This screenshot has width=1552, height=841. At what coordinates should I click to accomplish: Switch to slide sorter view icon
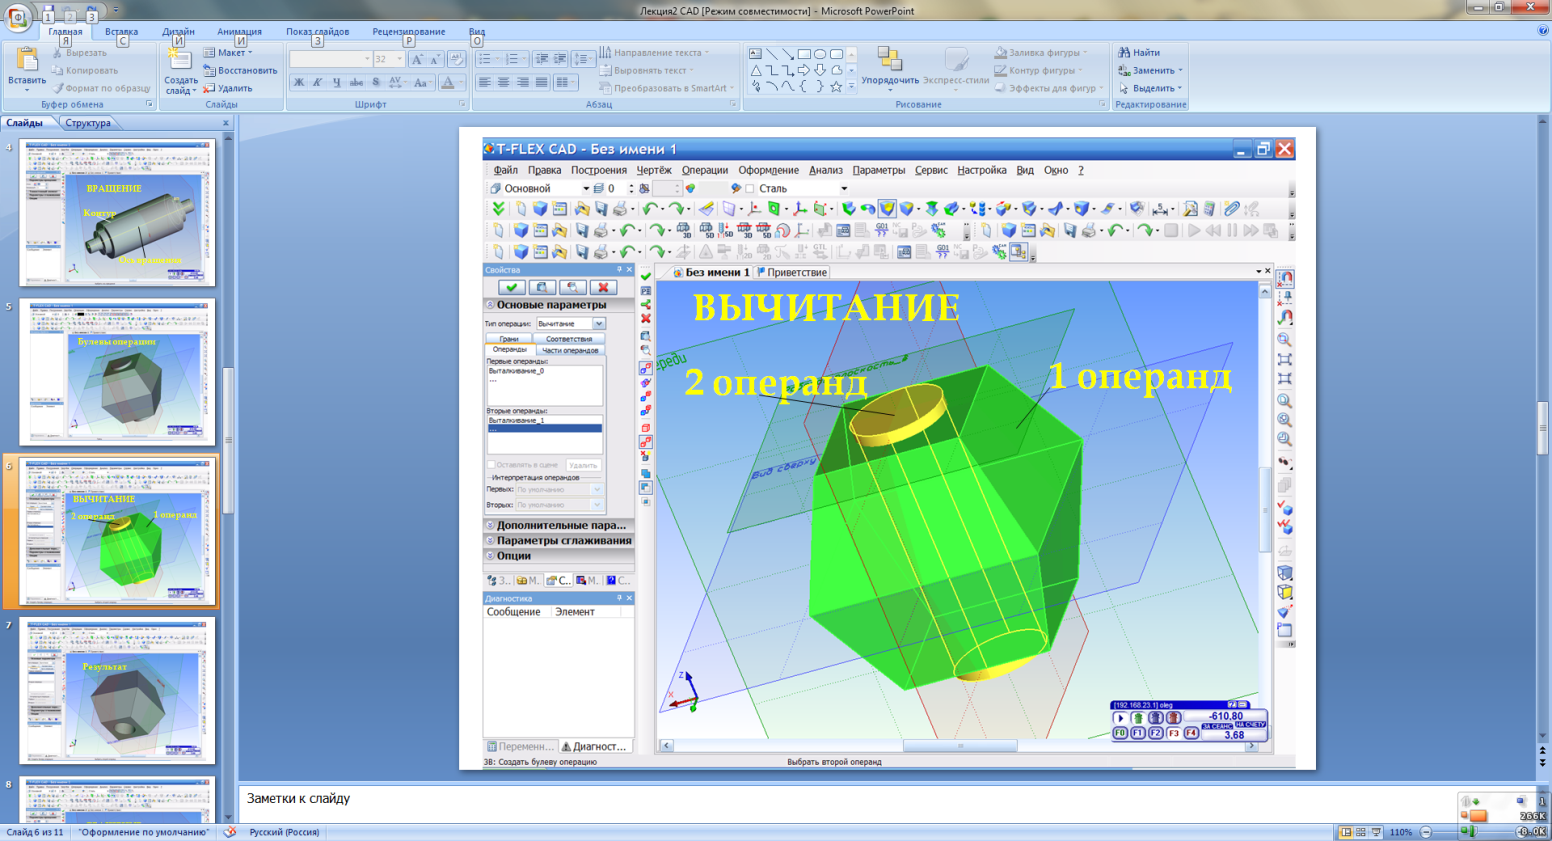[1361, 832]
